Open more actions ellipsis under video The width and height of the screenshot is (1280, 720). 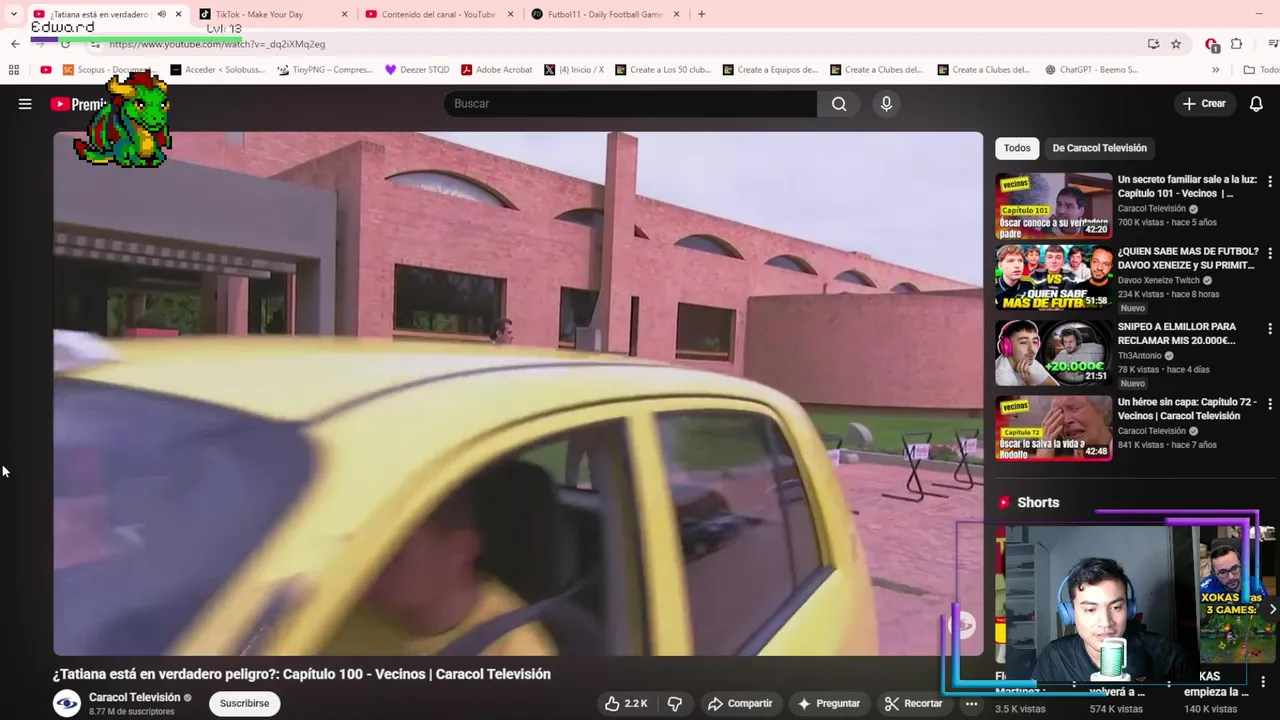point(971,703)
